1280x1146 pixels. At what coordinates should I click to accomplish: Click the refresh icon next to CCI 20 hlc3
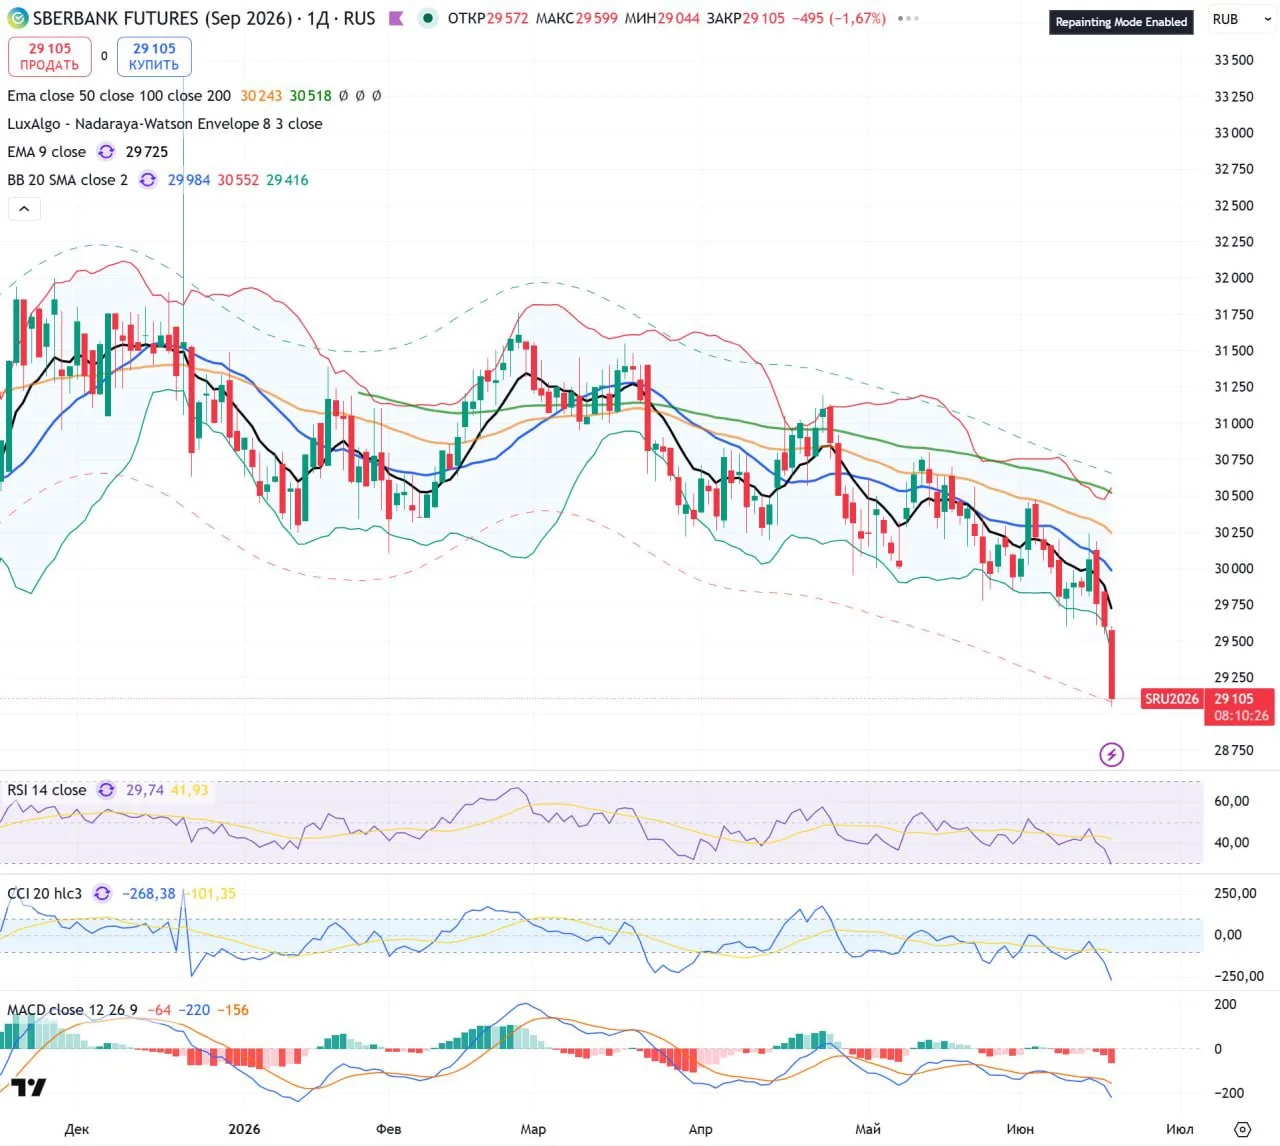tap(102, 894)
